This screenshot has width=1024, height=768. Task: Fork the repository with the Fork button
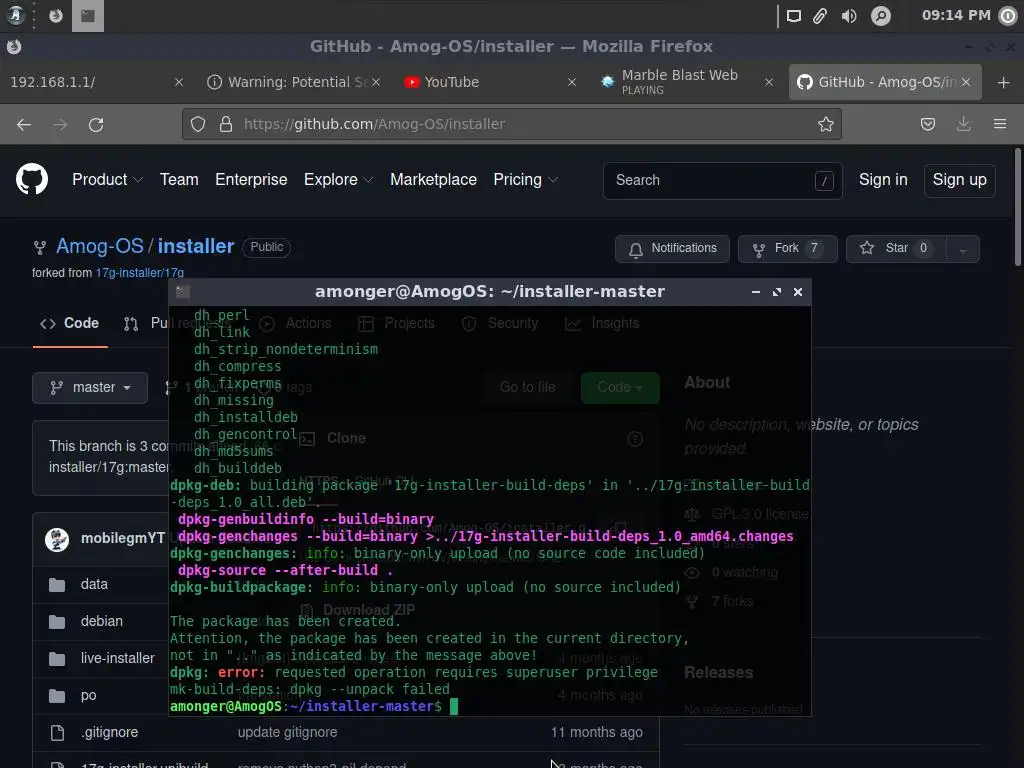click(787, 249)
